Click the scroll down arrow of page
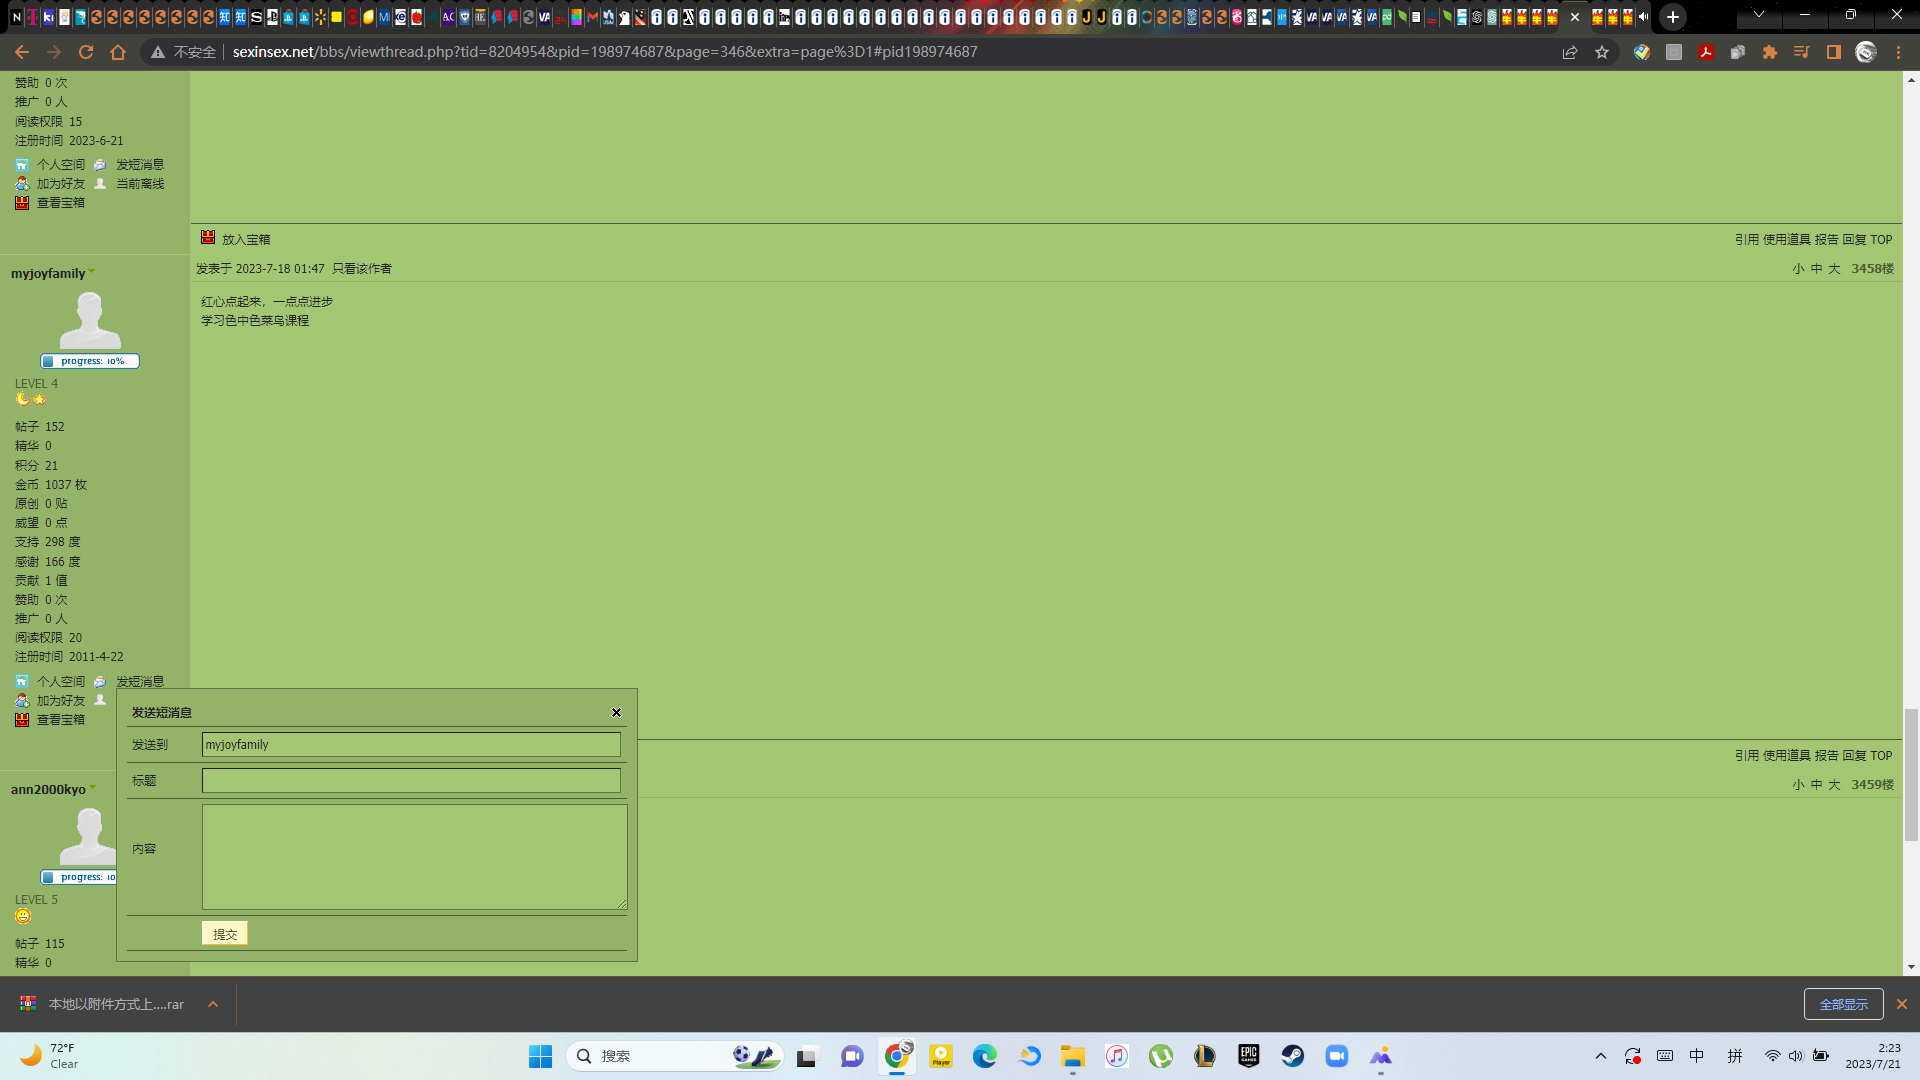This screenshot has width=1920, height=1080. tap(1911, 967)
